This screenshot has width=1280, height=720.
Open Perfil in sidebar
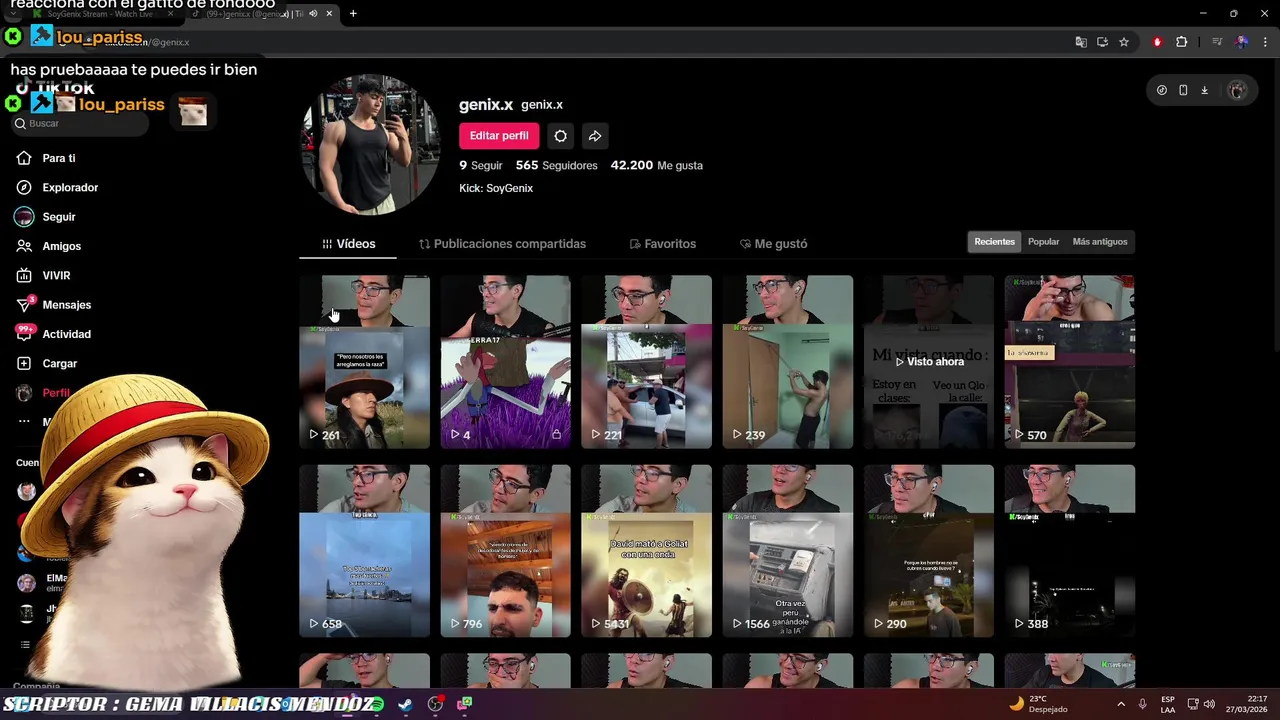[x=56, y=393]
